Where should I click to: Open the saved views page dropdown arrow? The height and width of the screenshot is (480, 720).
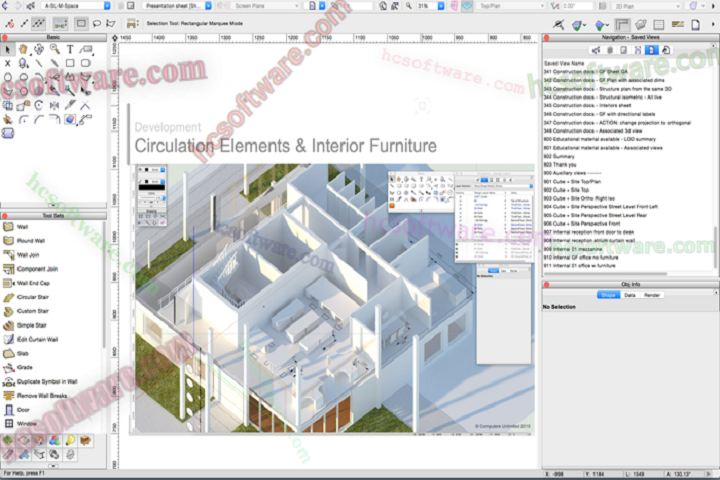tap(322, 6)
